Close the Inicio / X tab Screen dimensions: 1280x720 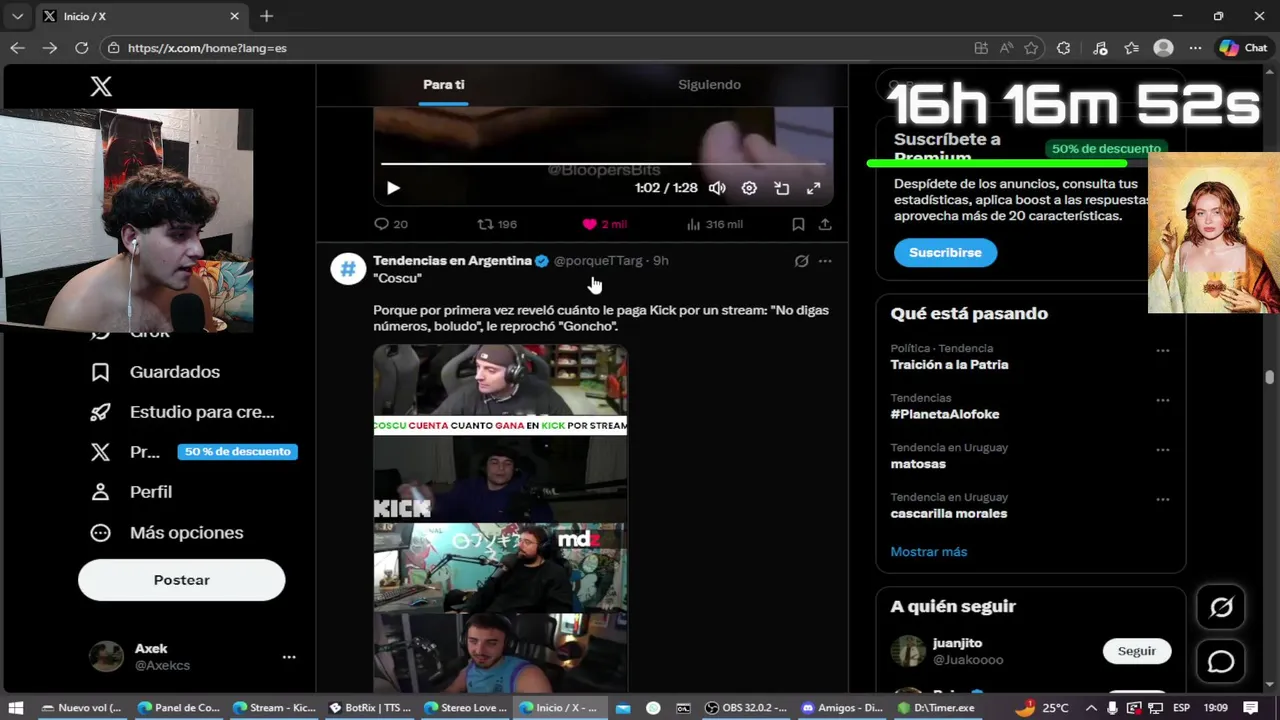[x=235, y=16]
